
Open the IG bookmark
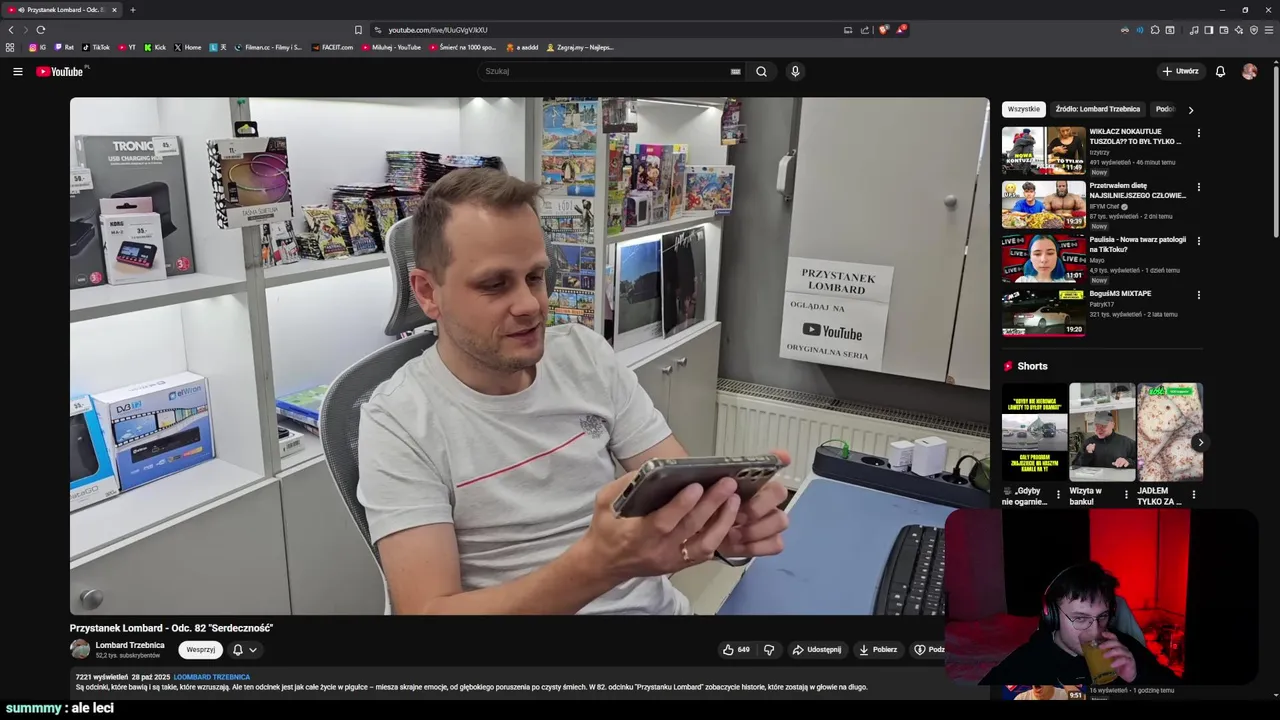tap(37, 47)
